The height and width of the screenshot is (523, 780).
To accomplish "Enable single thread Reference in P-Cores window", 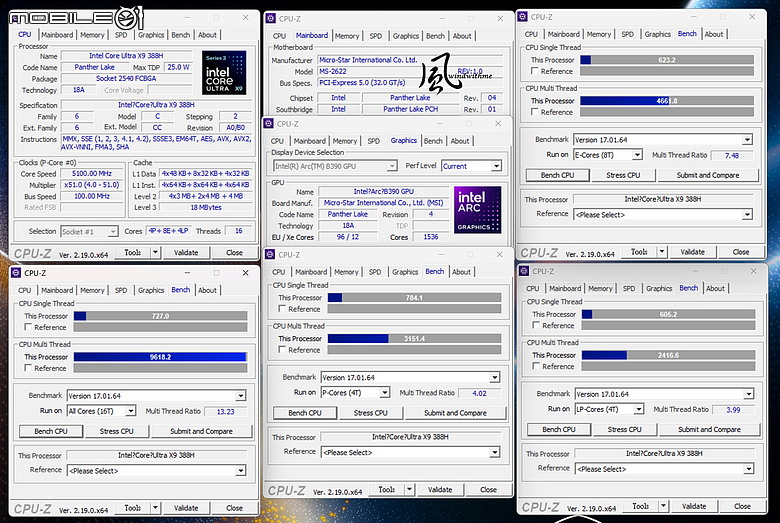I will coord(282,309).
